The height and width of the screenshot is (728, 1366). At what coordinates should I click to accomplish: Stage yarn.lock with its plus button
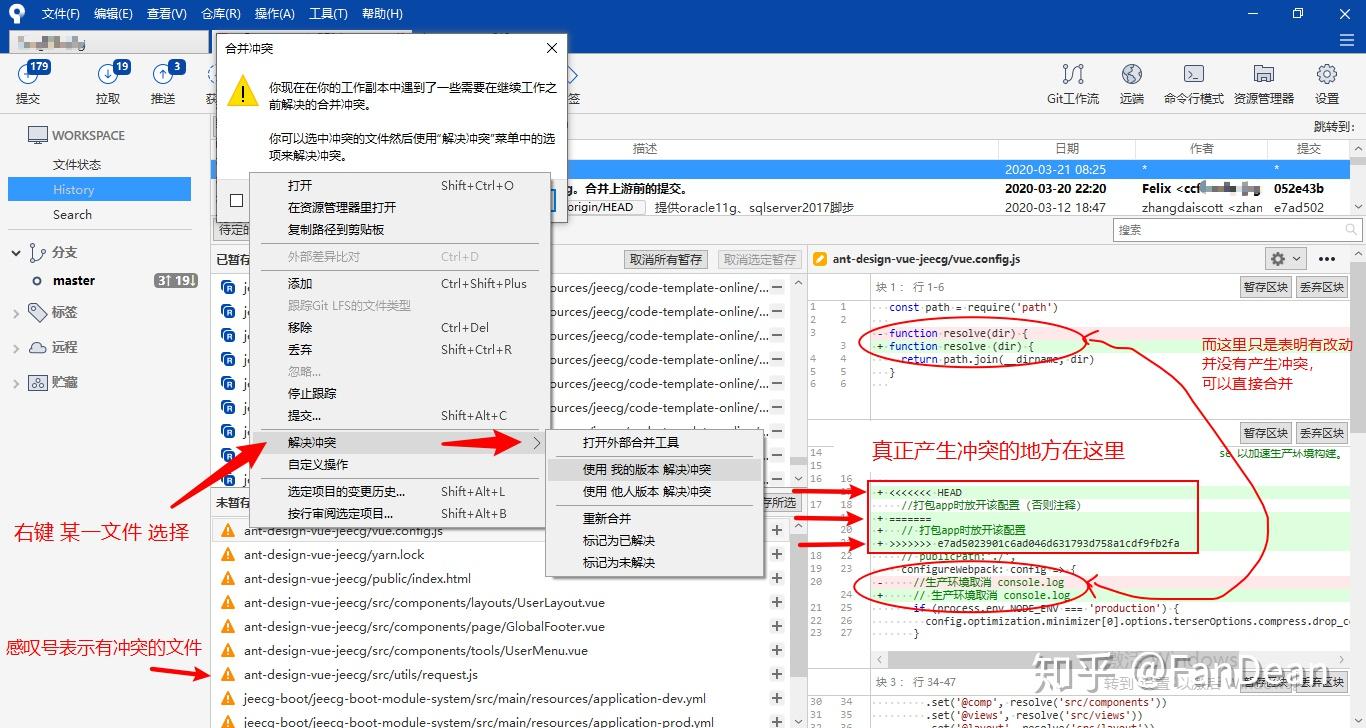[777, 554]
